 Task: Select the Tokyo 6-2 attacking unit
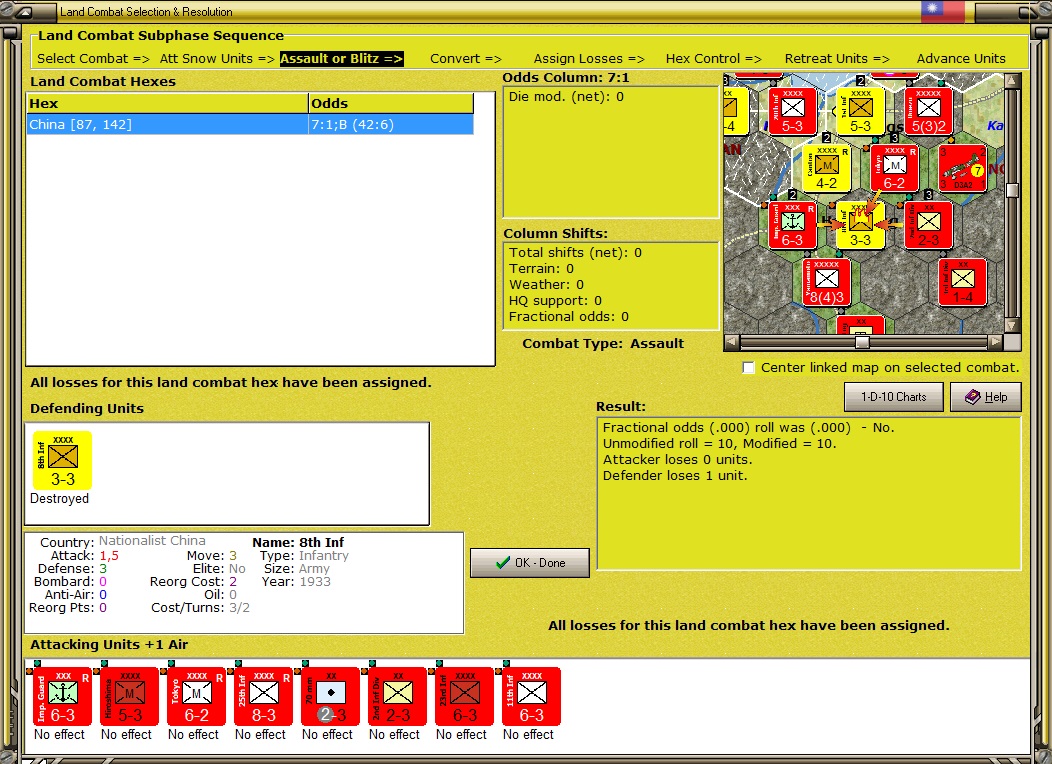[197, 696]
